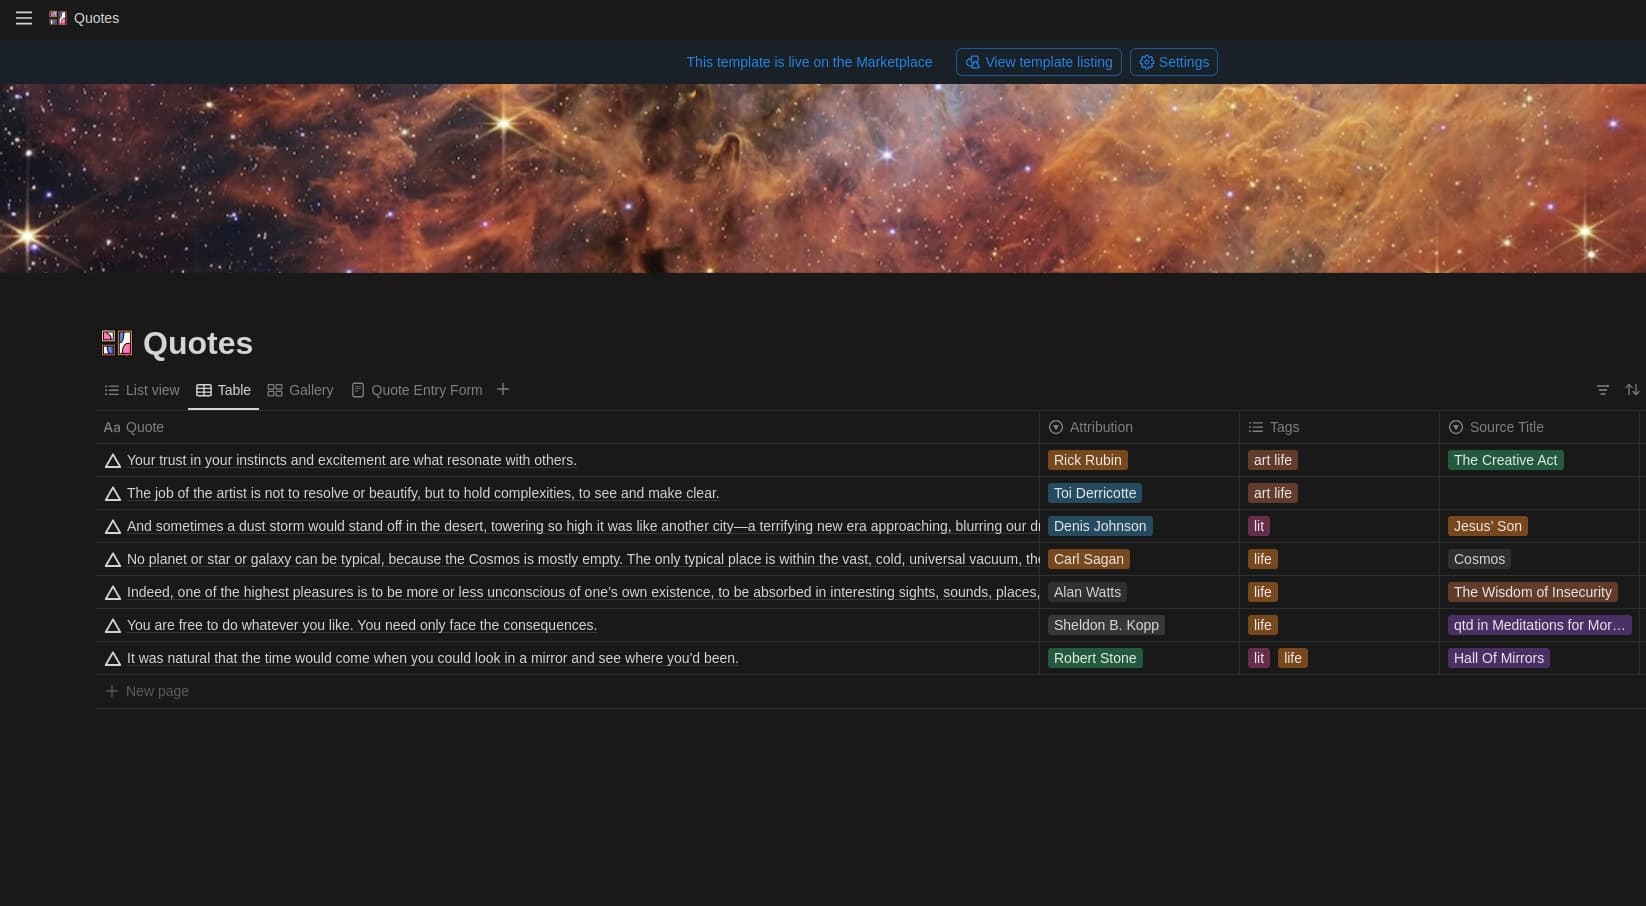Open the filter icon for the database

1603,390
